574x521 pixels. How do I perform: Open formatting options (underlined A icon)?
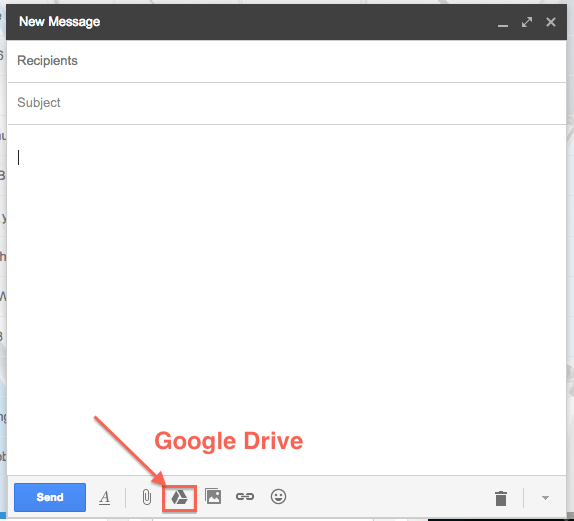click(104, 498)
